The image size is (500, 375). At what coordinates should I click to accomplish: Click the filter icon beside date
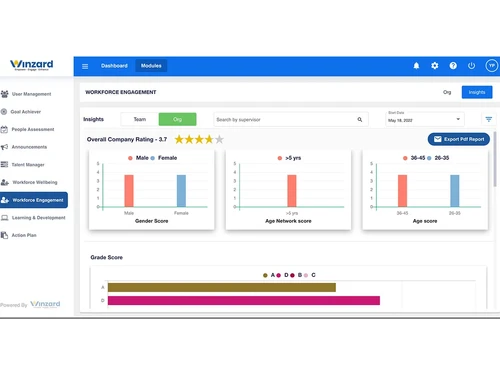click(489, 119)
